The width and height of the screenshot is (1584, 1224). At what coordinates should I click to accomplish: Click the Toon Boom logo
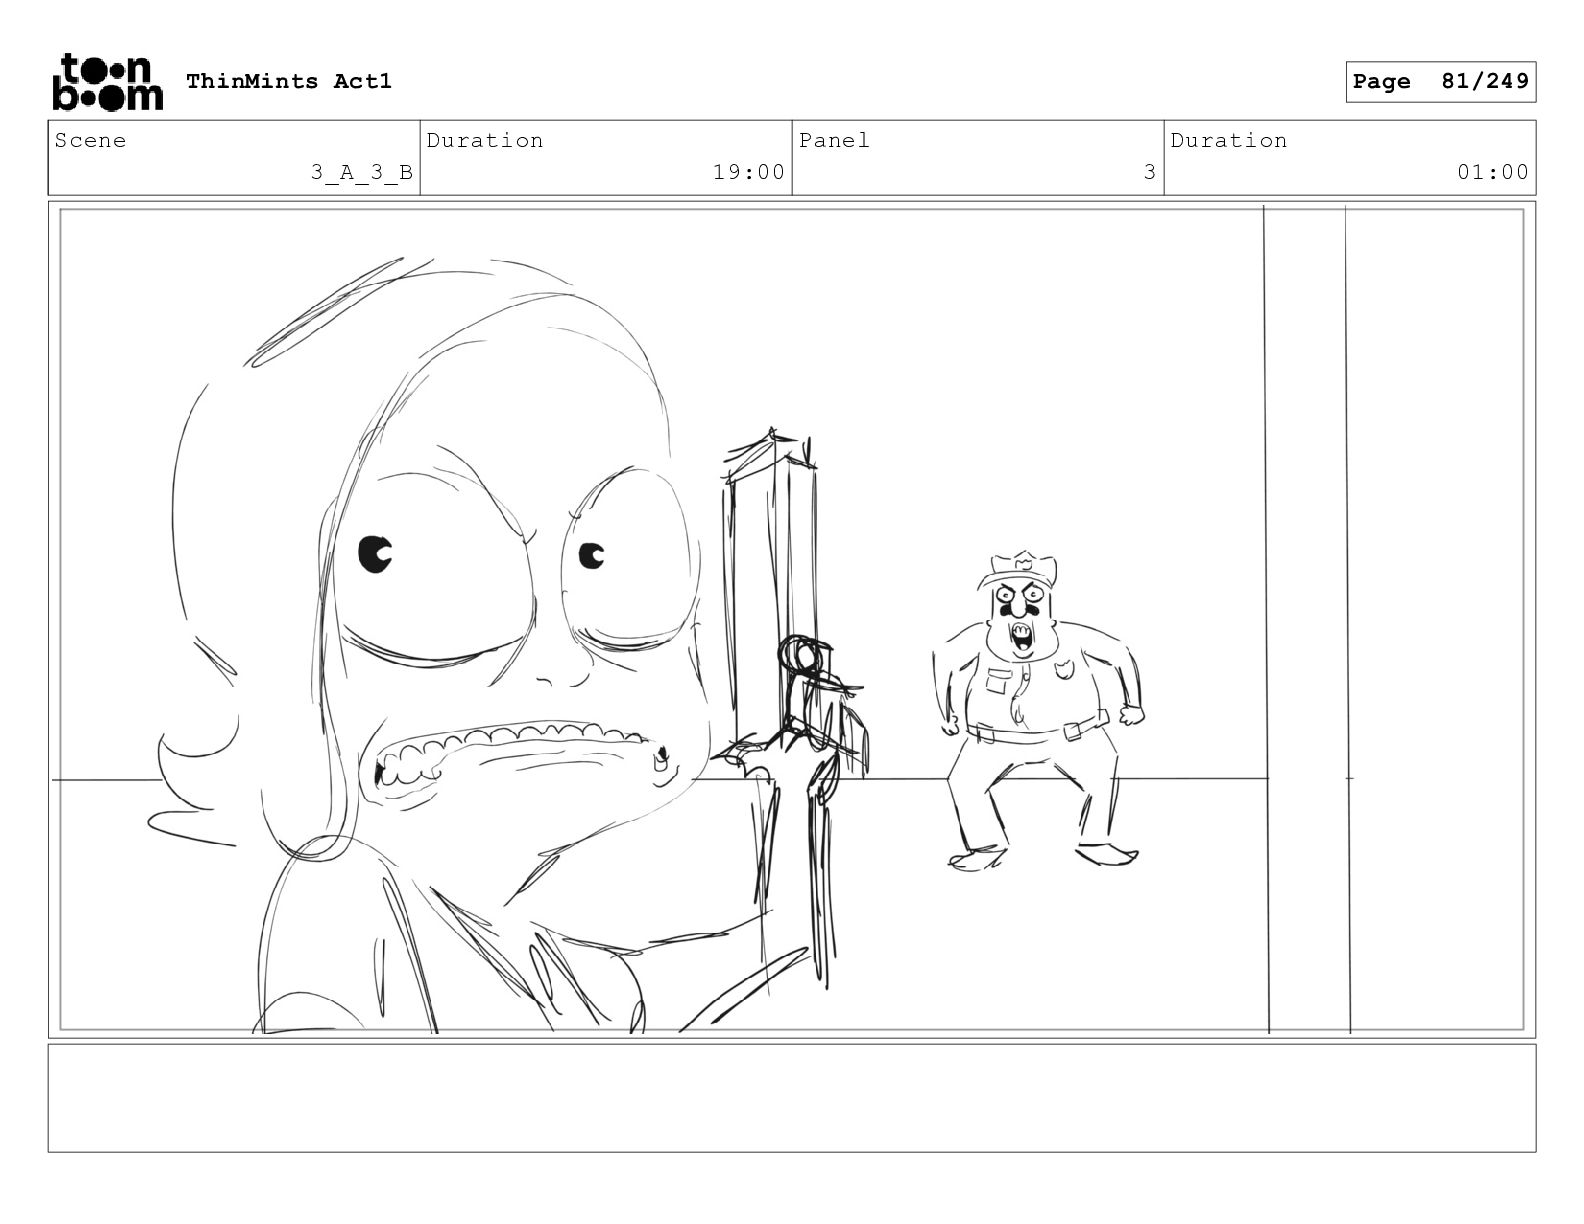(x=106, y=81)
